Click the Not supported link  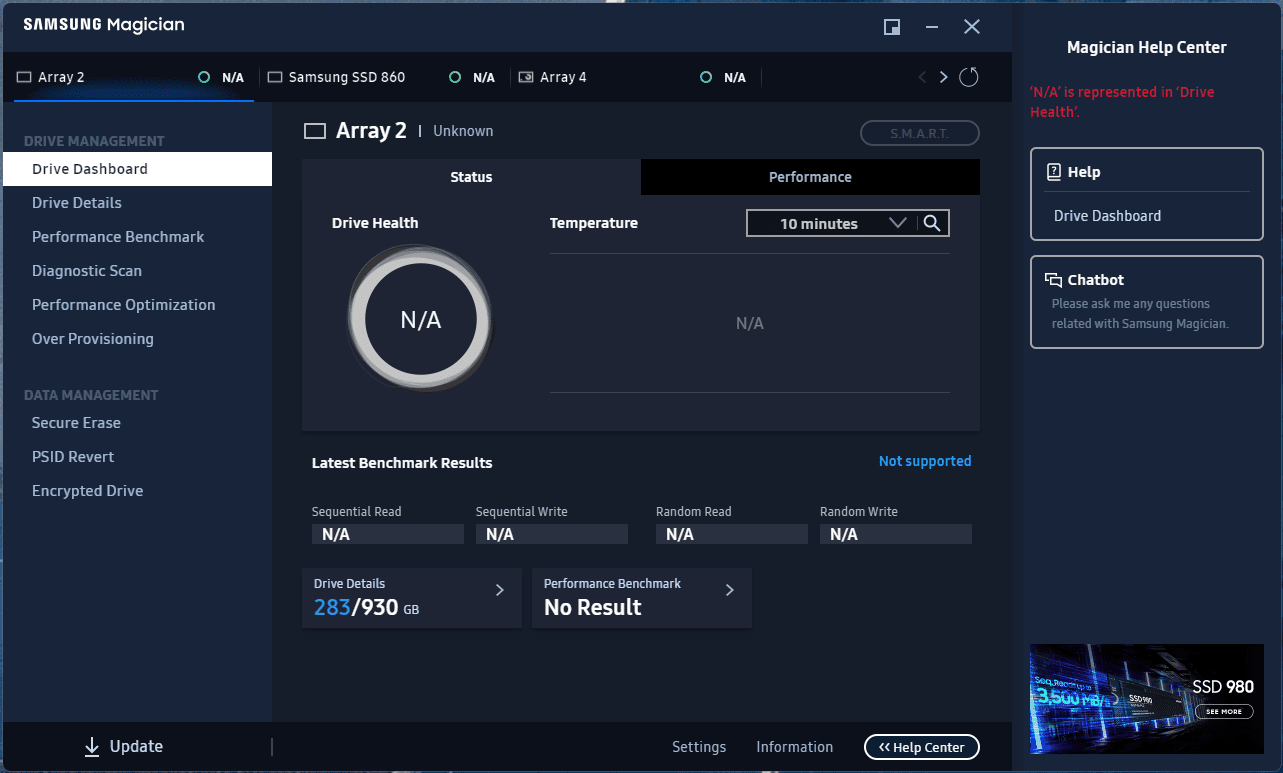(x=925, y=461)
